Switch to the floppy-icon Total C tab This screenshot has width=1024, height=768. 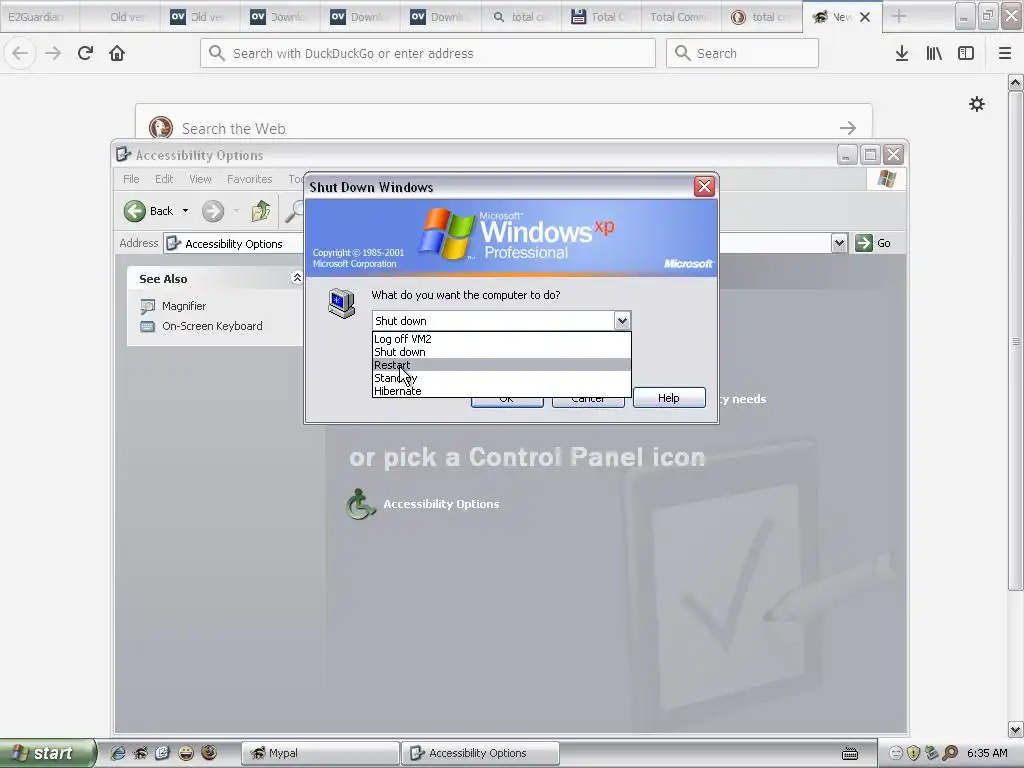click(x=601, y=17)
